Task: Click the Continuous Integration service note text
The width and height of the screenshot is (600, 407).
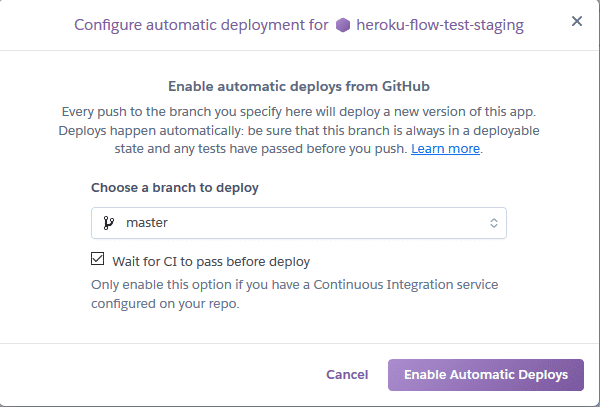Action: (x=295, y=294)
